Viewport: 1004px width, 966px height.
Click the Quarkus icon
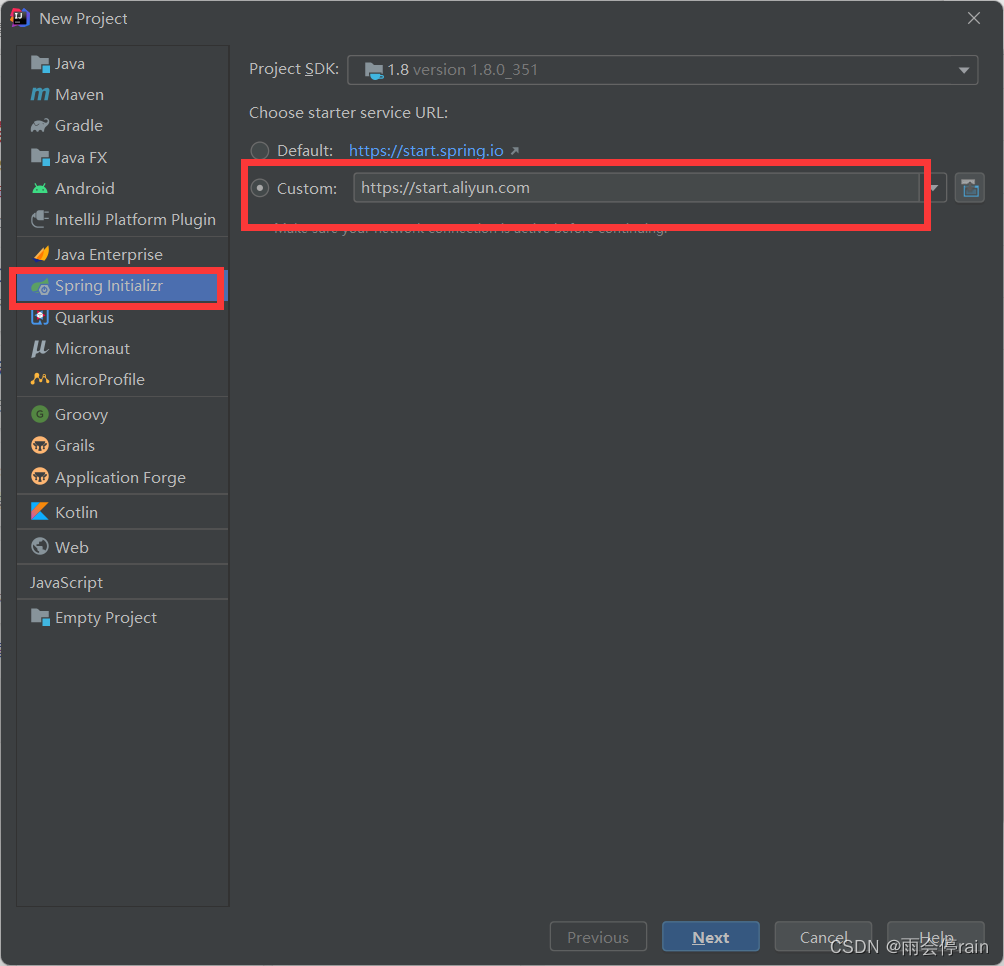pyautogui.click(x=40, y=318)
